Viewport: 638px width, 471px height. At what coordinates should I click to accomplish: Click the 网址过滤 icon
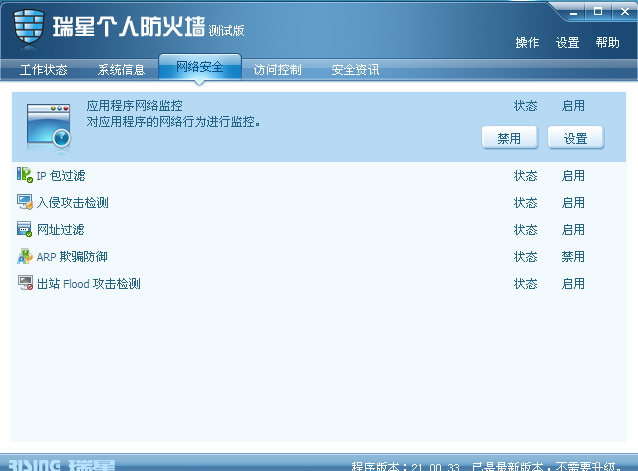pyautogui.click(x=24, y=229)
